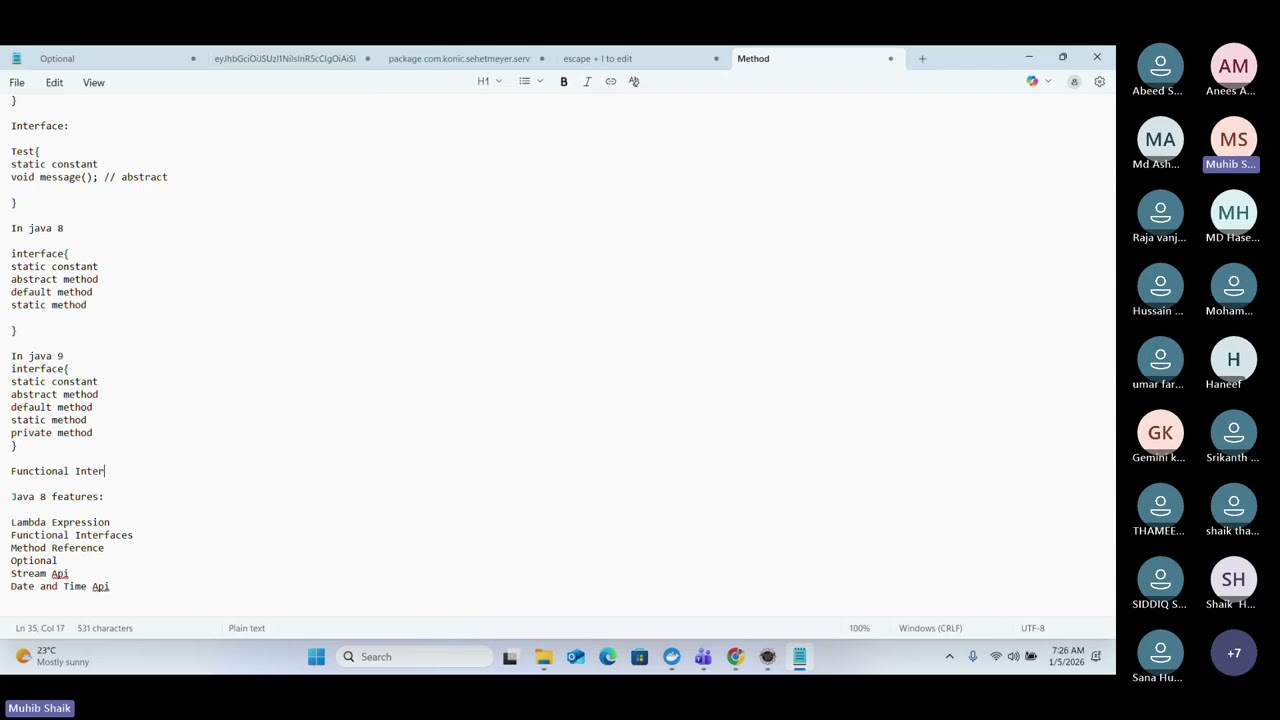The width and height of the screenshot is (1280, 720).
Task: Open Outlook from the taskbar
Action: [x=575, y=657]
